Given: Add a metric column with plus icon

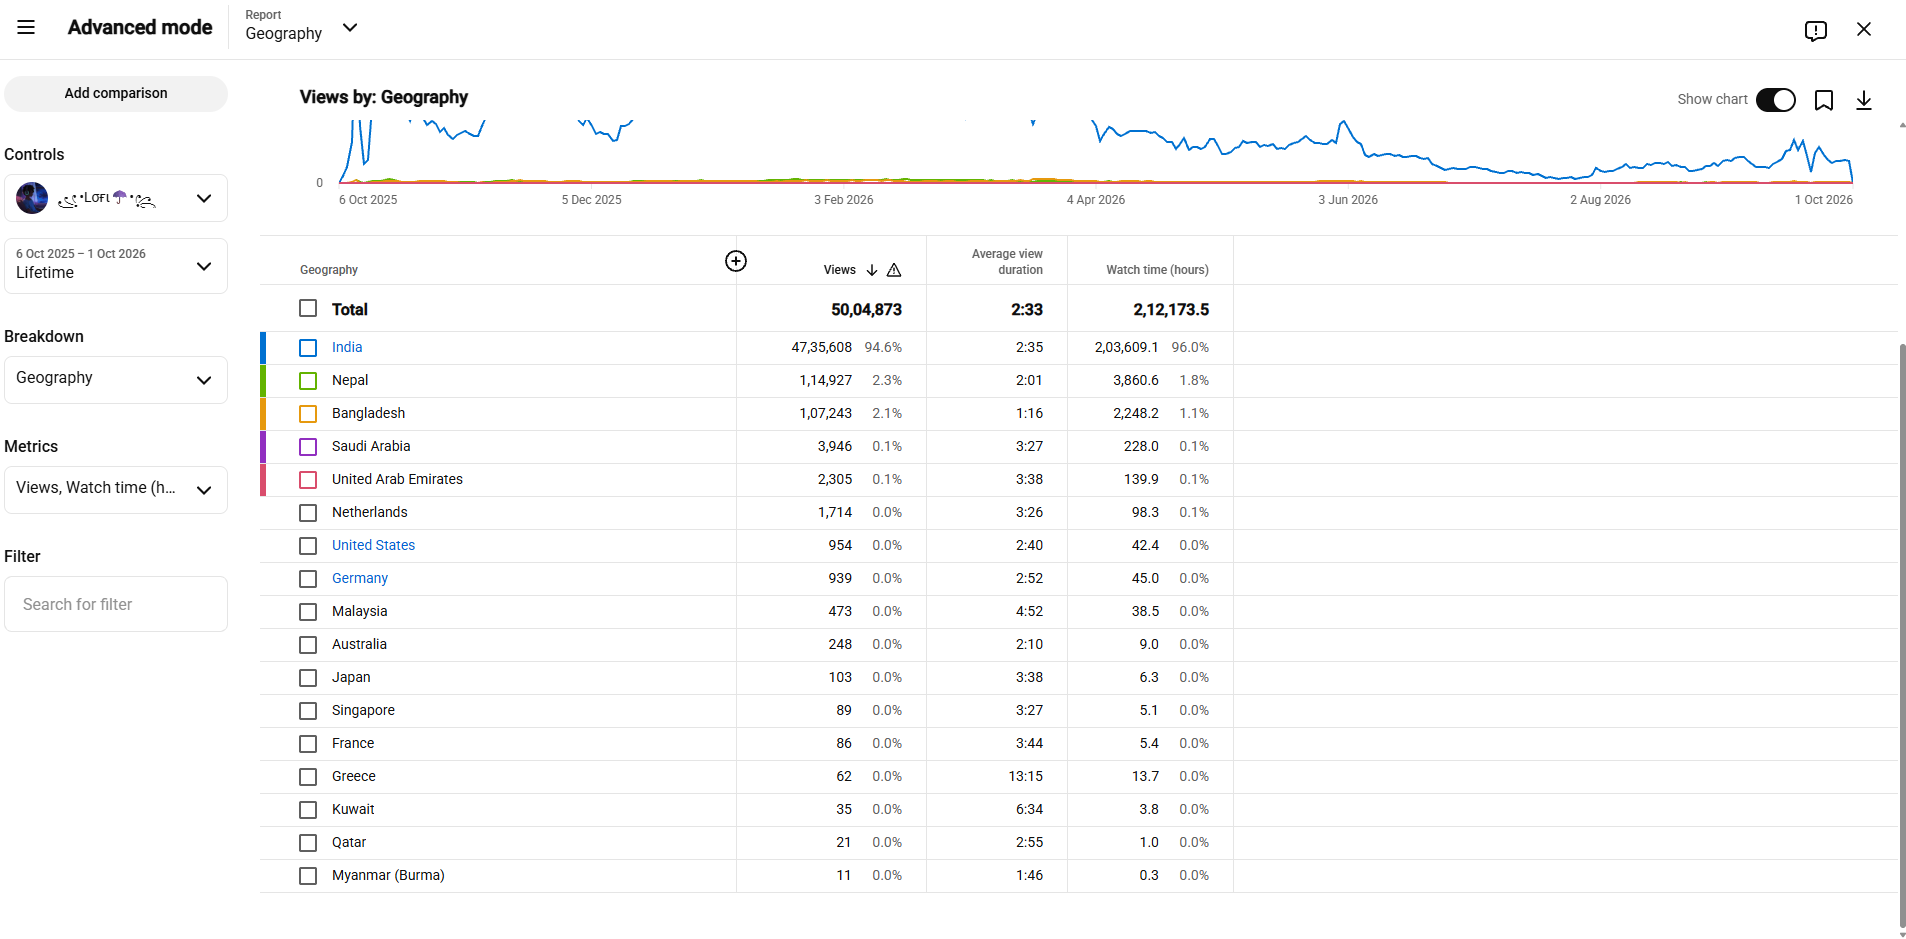Looking at the screenshot, I should coord(736,261).
